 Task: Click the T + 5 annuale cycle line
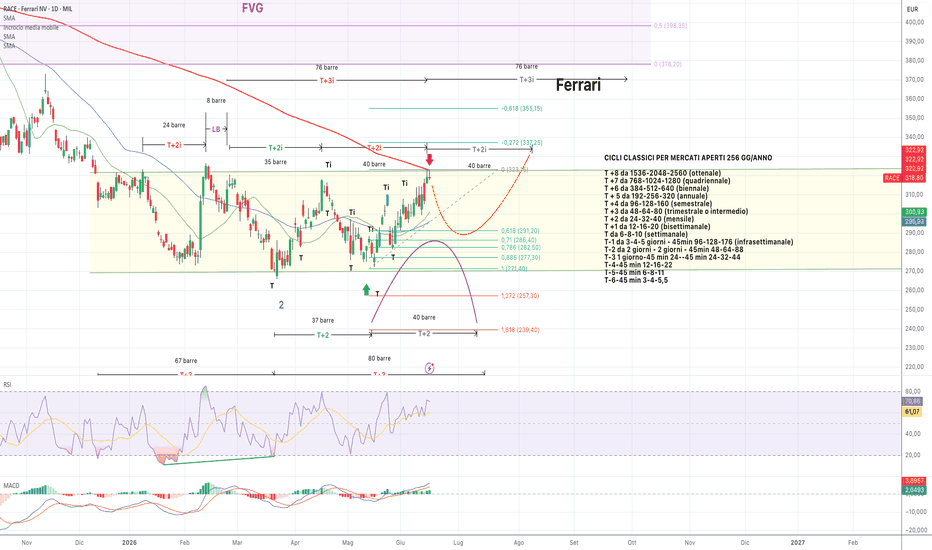(x=656, y=196)
